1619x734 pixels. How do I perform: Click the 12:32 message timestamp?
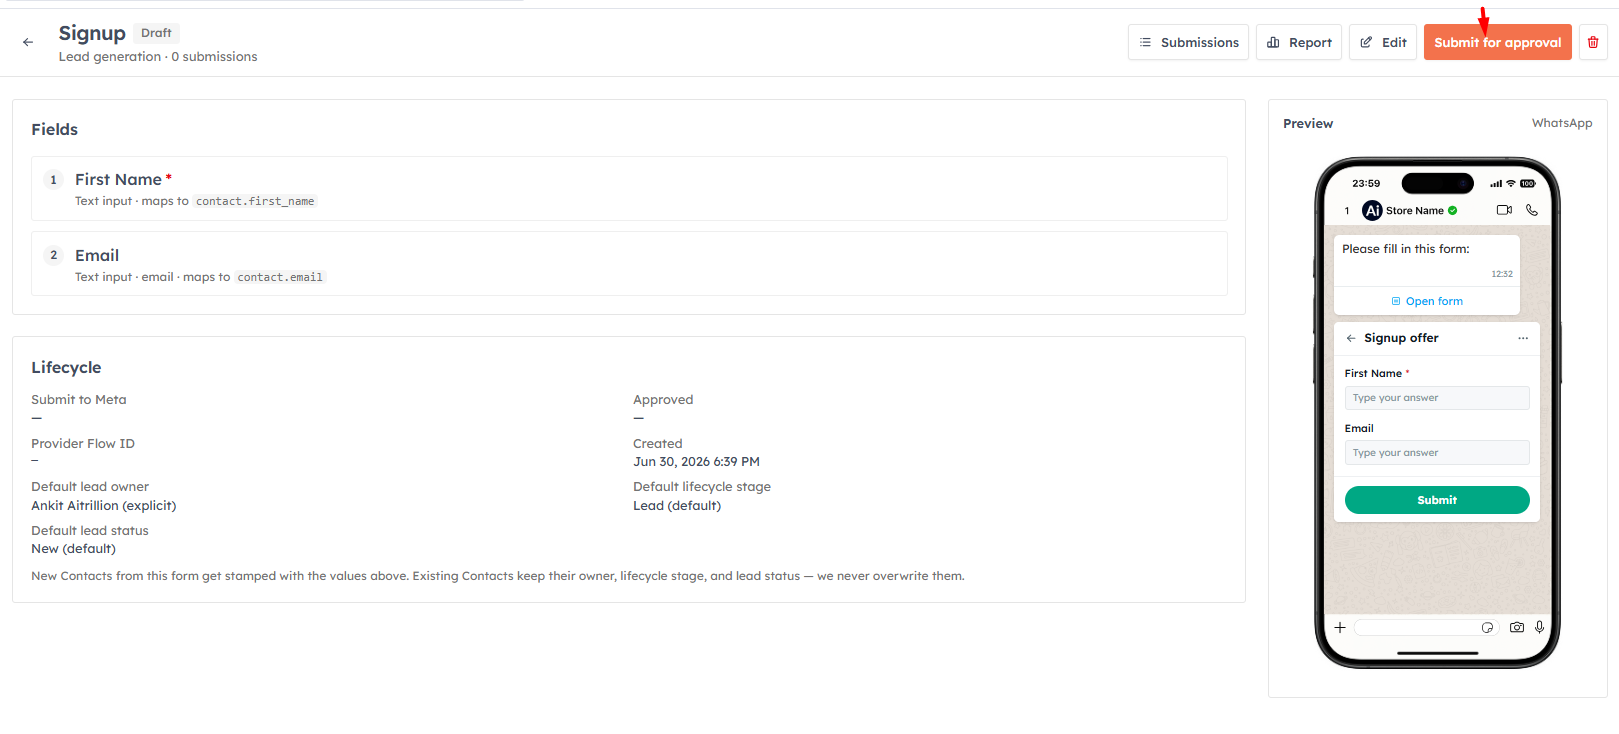tap(1502, 274)
